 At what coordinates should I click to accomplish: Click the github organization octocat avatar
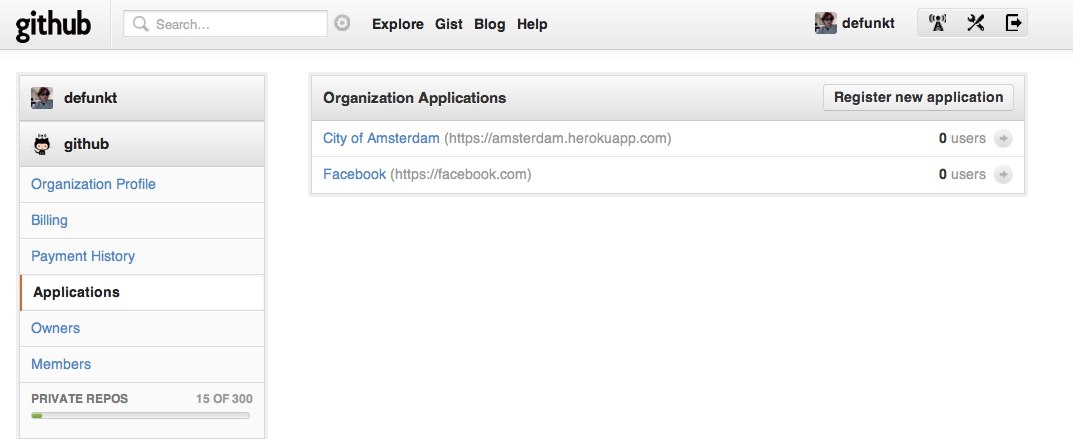tap(42, 145)
